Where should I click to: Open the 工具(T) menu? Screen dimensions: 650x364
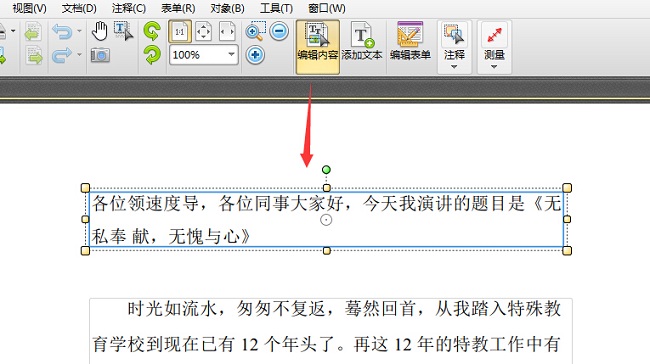coord(276,8)
